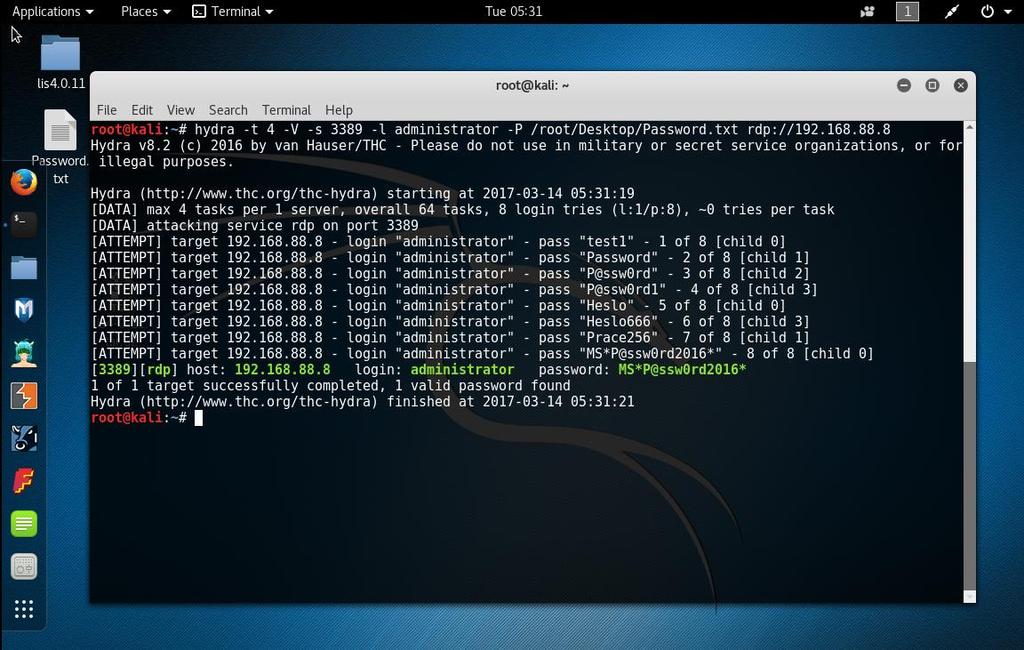Click the 'attacking service rdp on port 3389' line
The image size is (1024, 650).
[x=254, y=225]
